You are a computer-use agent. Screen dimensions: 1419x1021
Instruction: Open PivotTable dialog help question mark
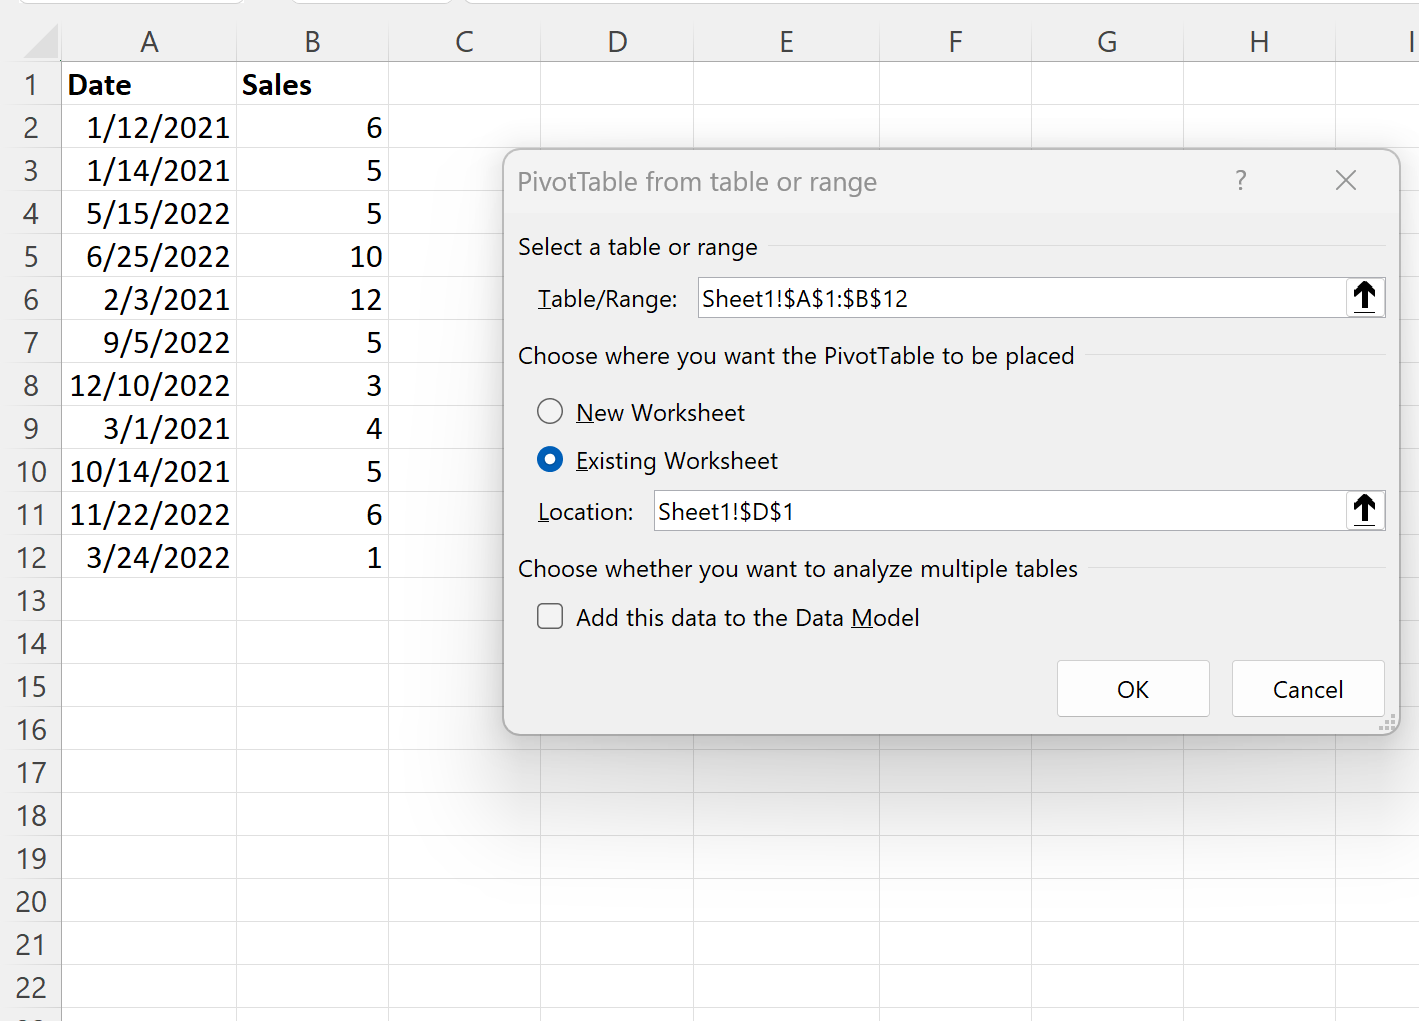[1241, 181]
